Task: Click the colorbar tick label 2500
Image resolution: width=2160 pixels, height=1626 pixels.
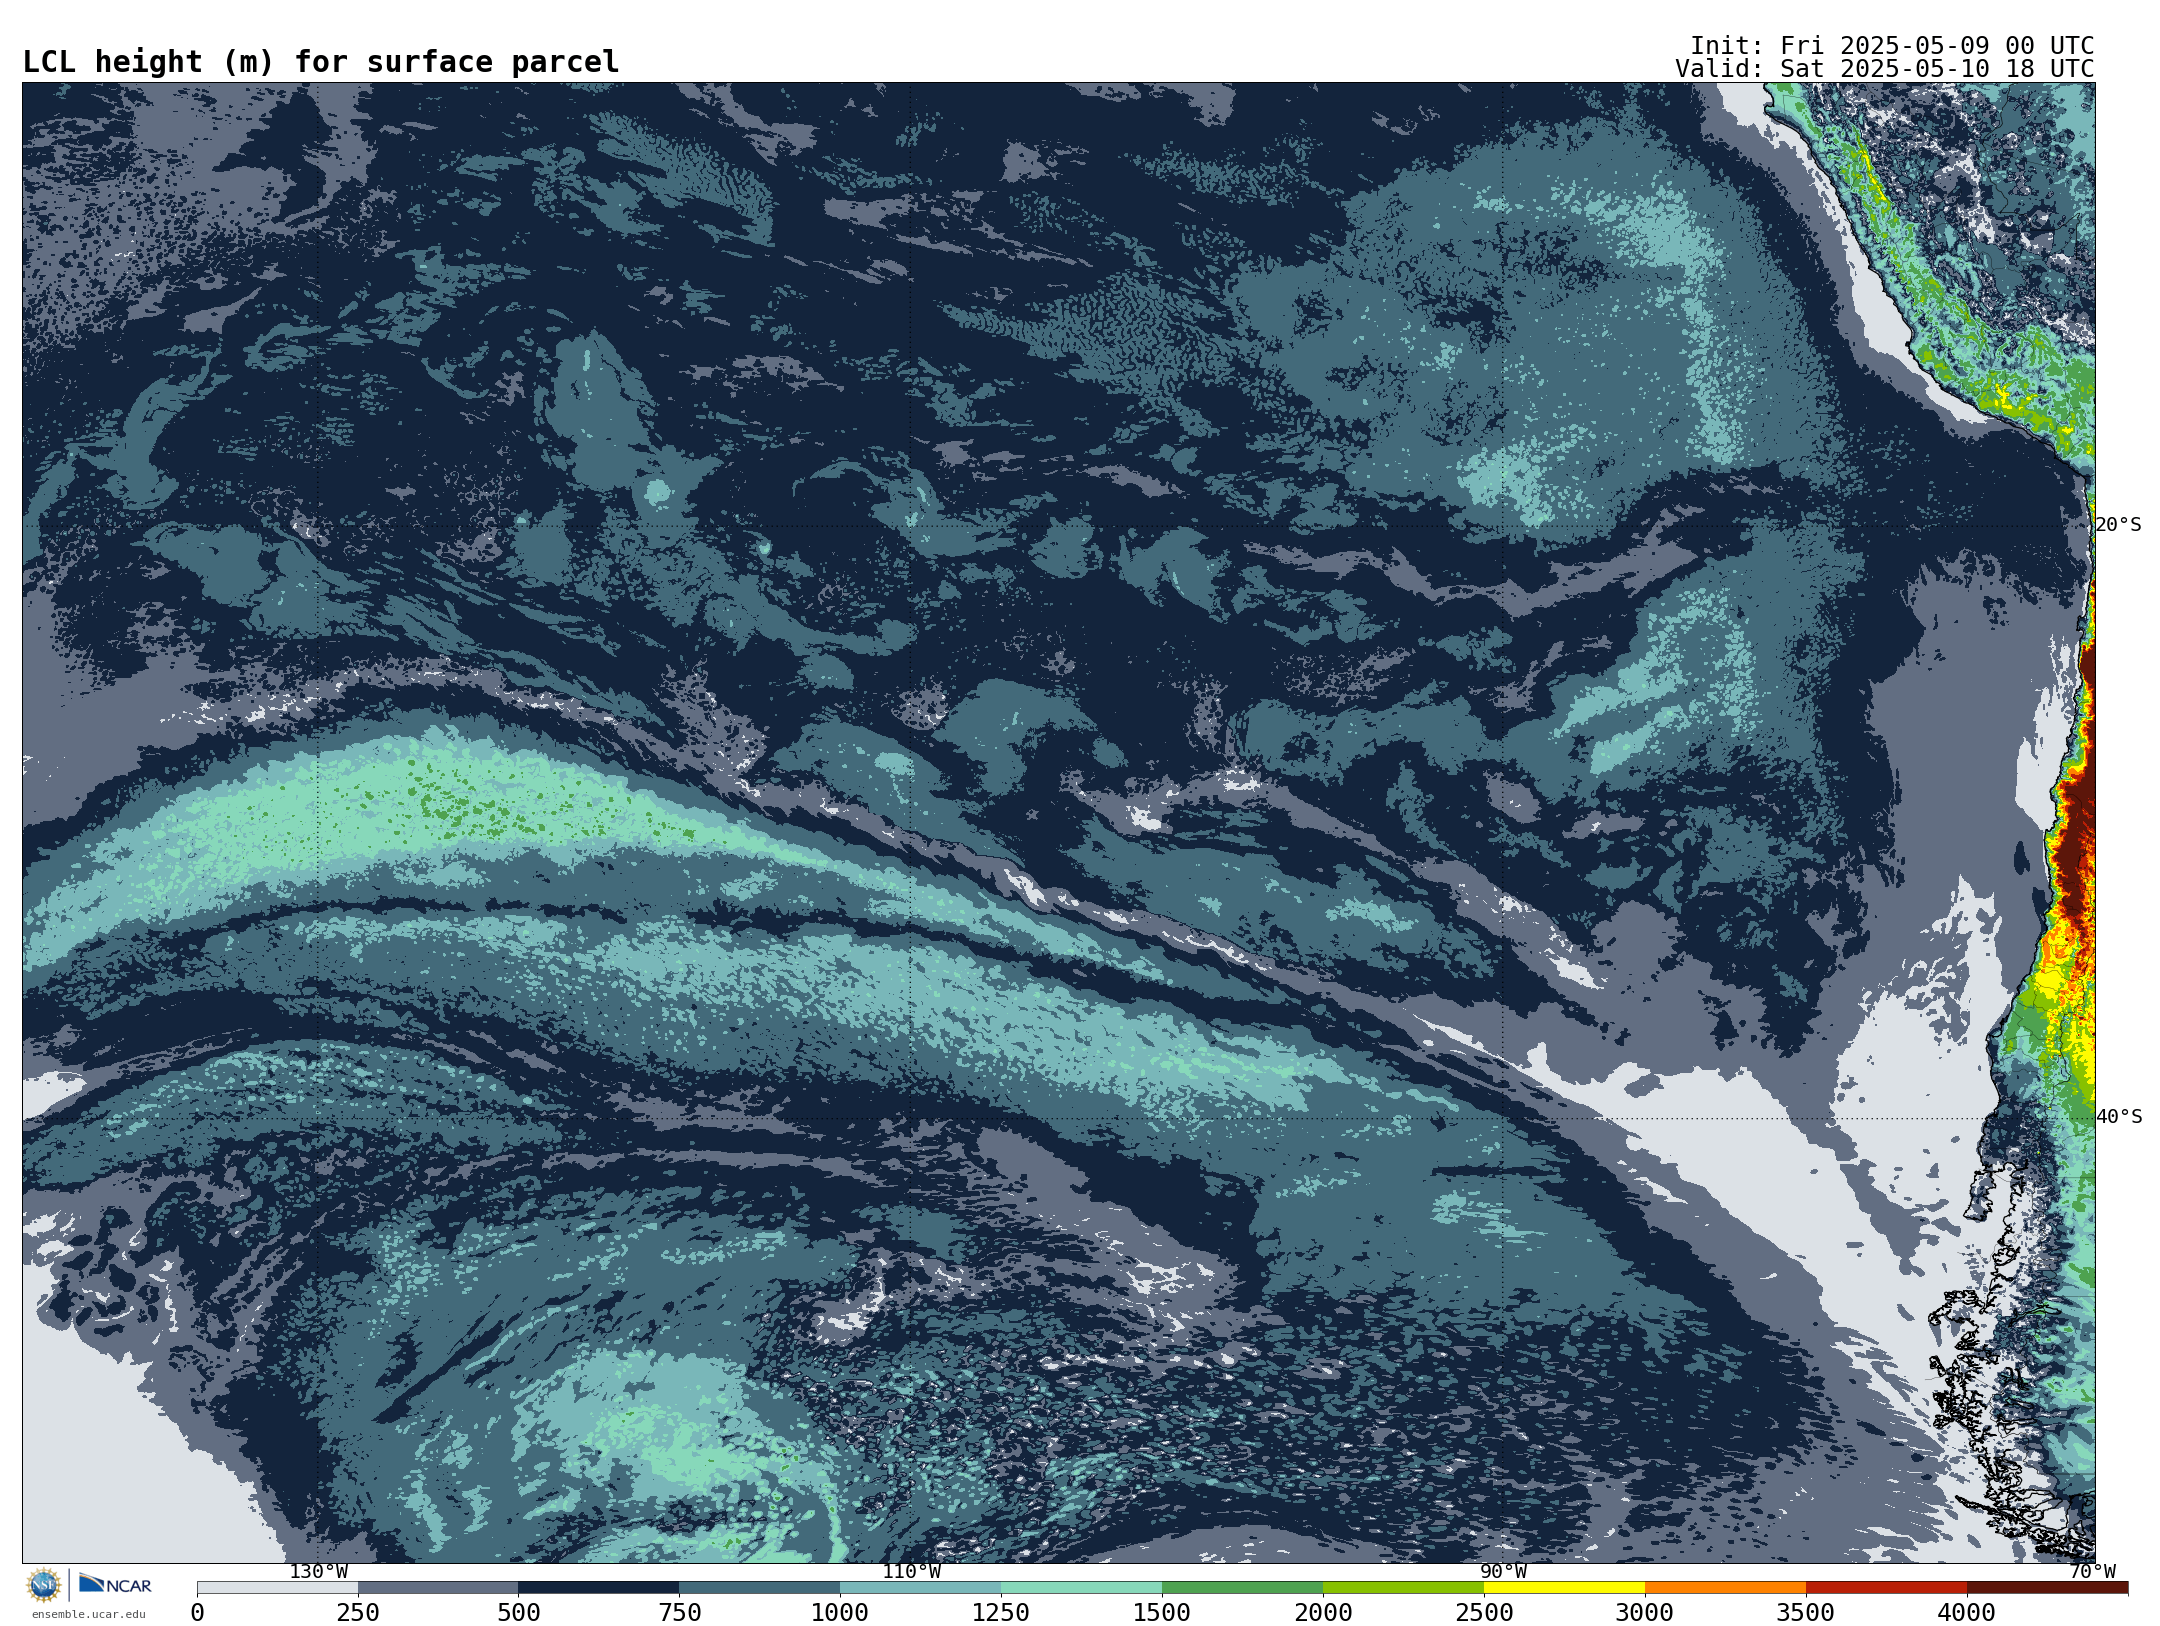Action: pyautogui.click(x=1484, y=1613)
